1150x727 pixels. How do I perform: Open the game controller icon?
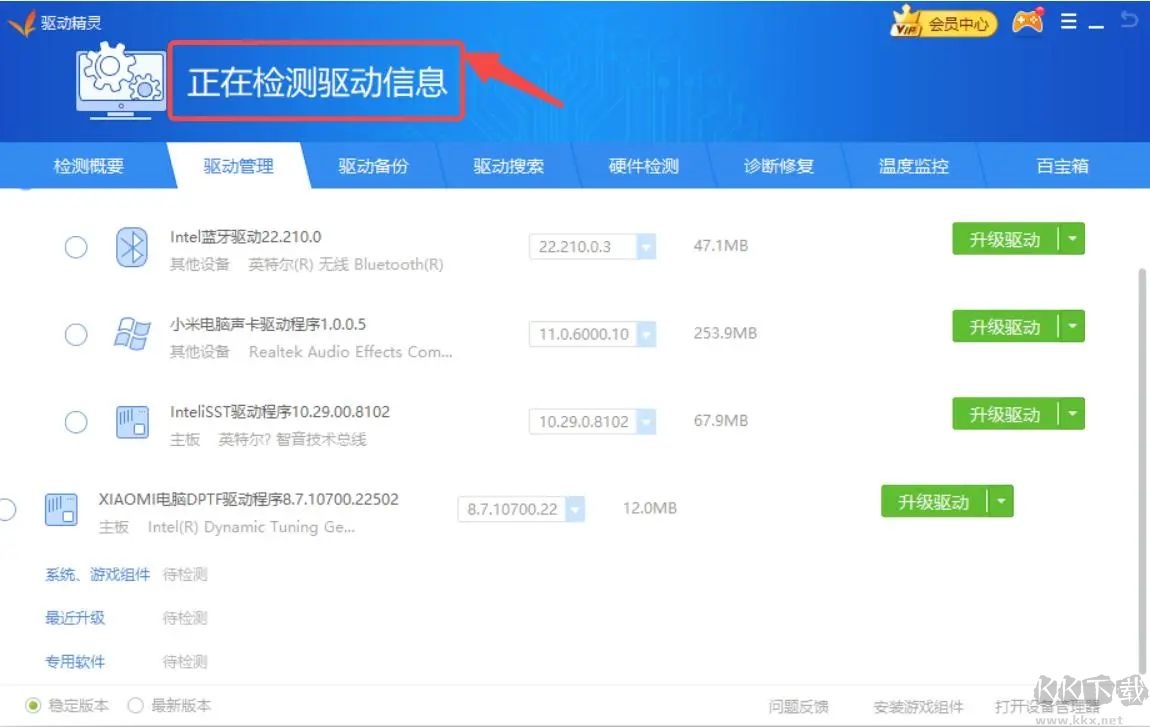tap(1028, 21)
